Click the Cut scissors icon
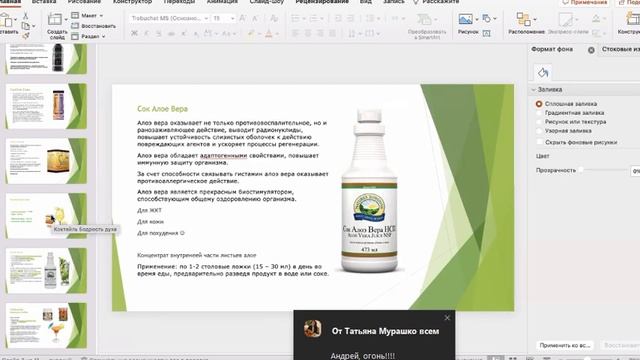 [26, 16]
